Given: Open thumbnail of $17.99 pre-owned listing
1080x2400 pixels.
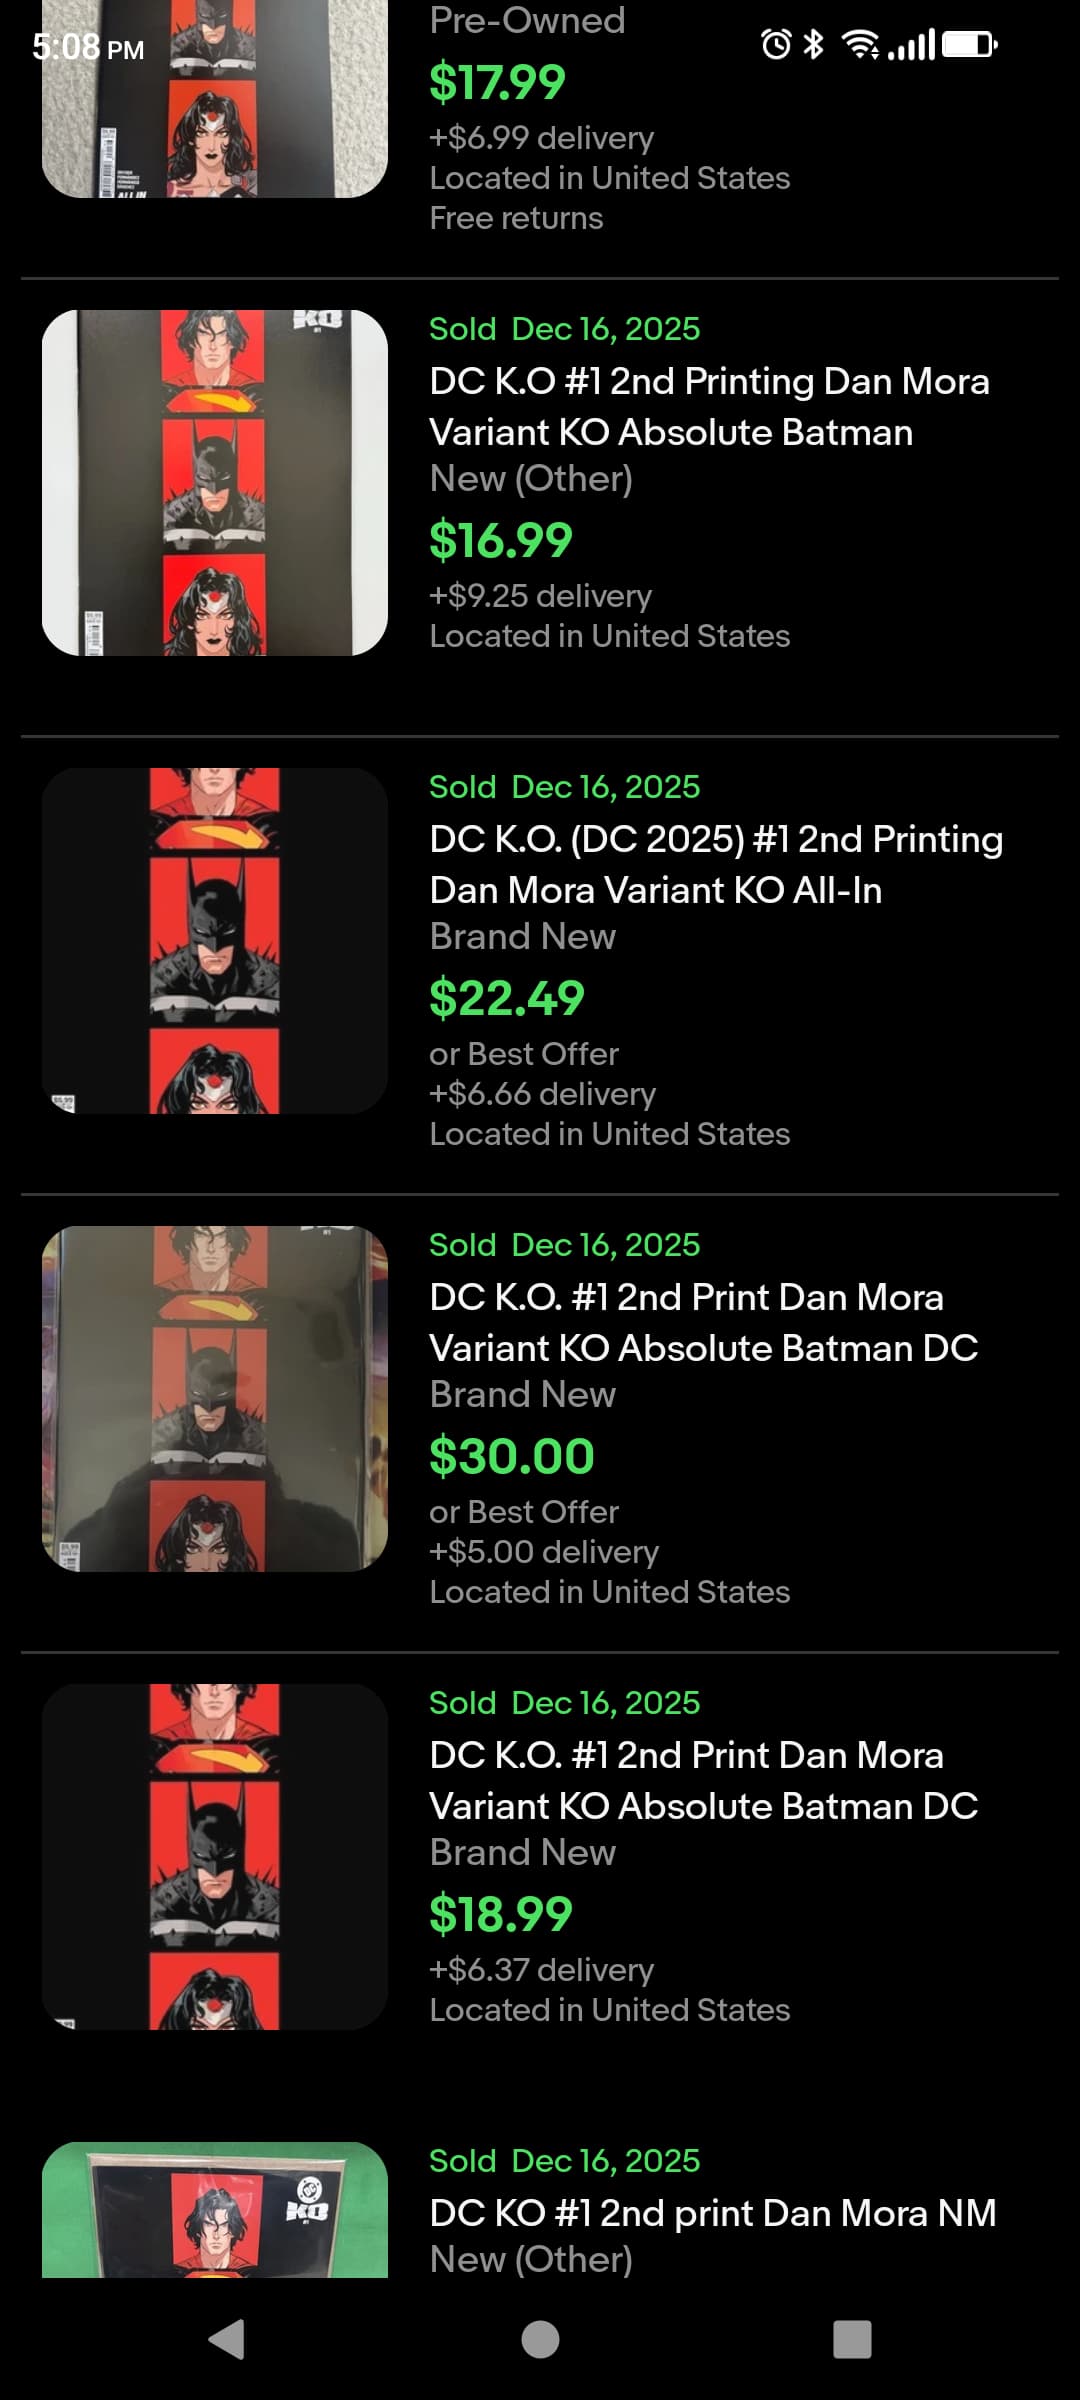Looking at the screenshot, I should (x=215, y=100).
